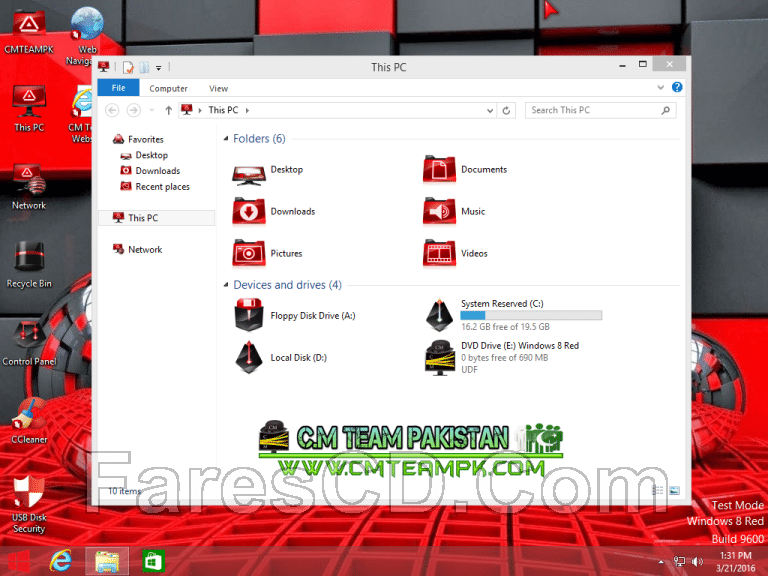Open CMTEAMPK desktop shortcut
The height and width of the screenshot is (576, 768).
tap(29, 32)
